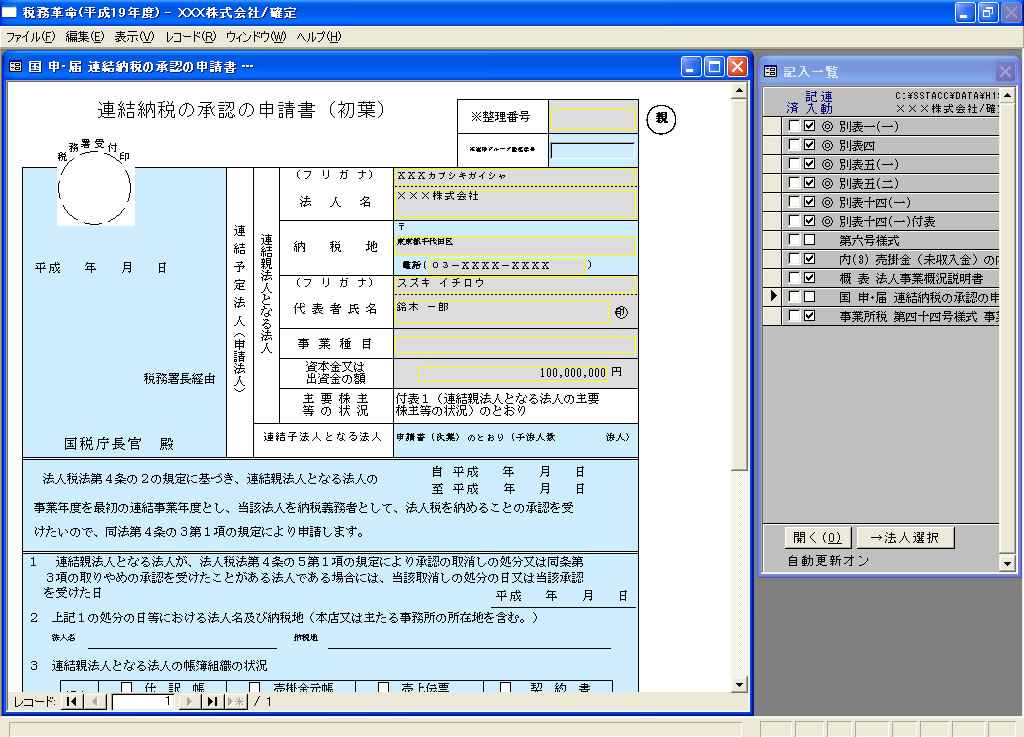Click the 税務革命 application icon in the title bar
The height and width of the screenshot is (737, 1024).
coord(9,12)
